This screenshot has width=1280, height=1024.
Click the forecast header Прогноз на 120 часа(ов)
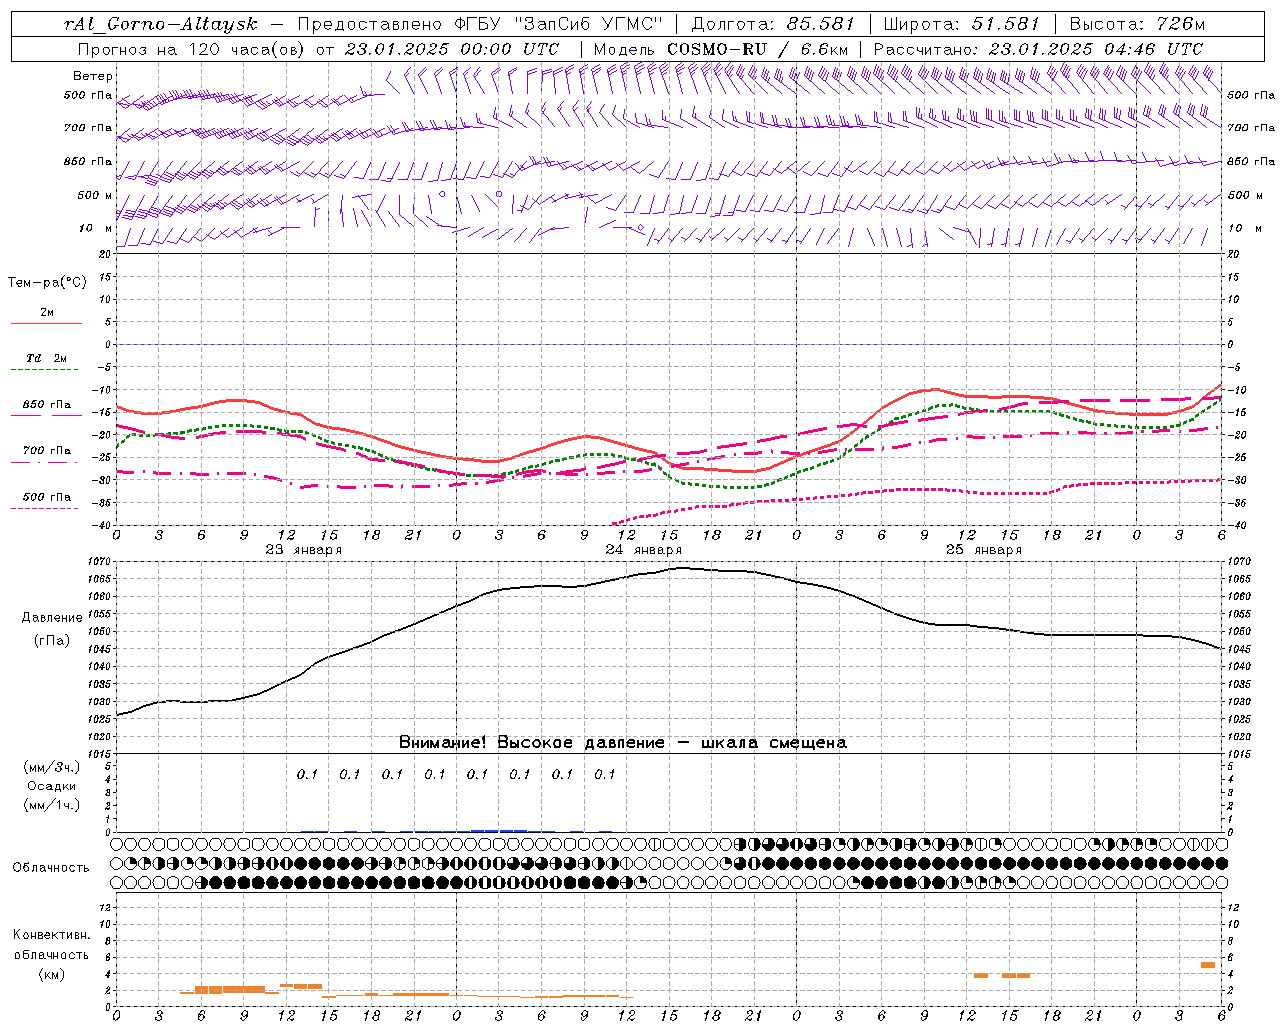click(192, 49)
